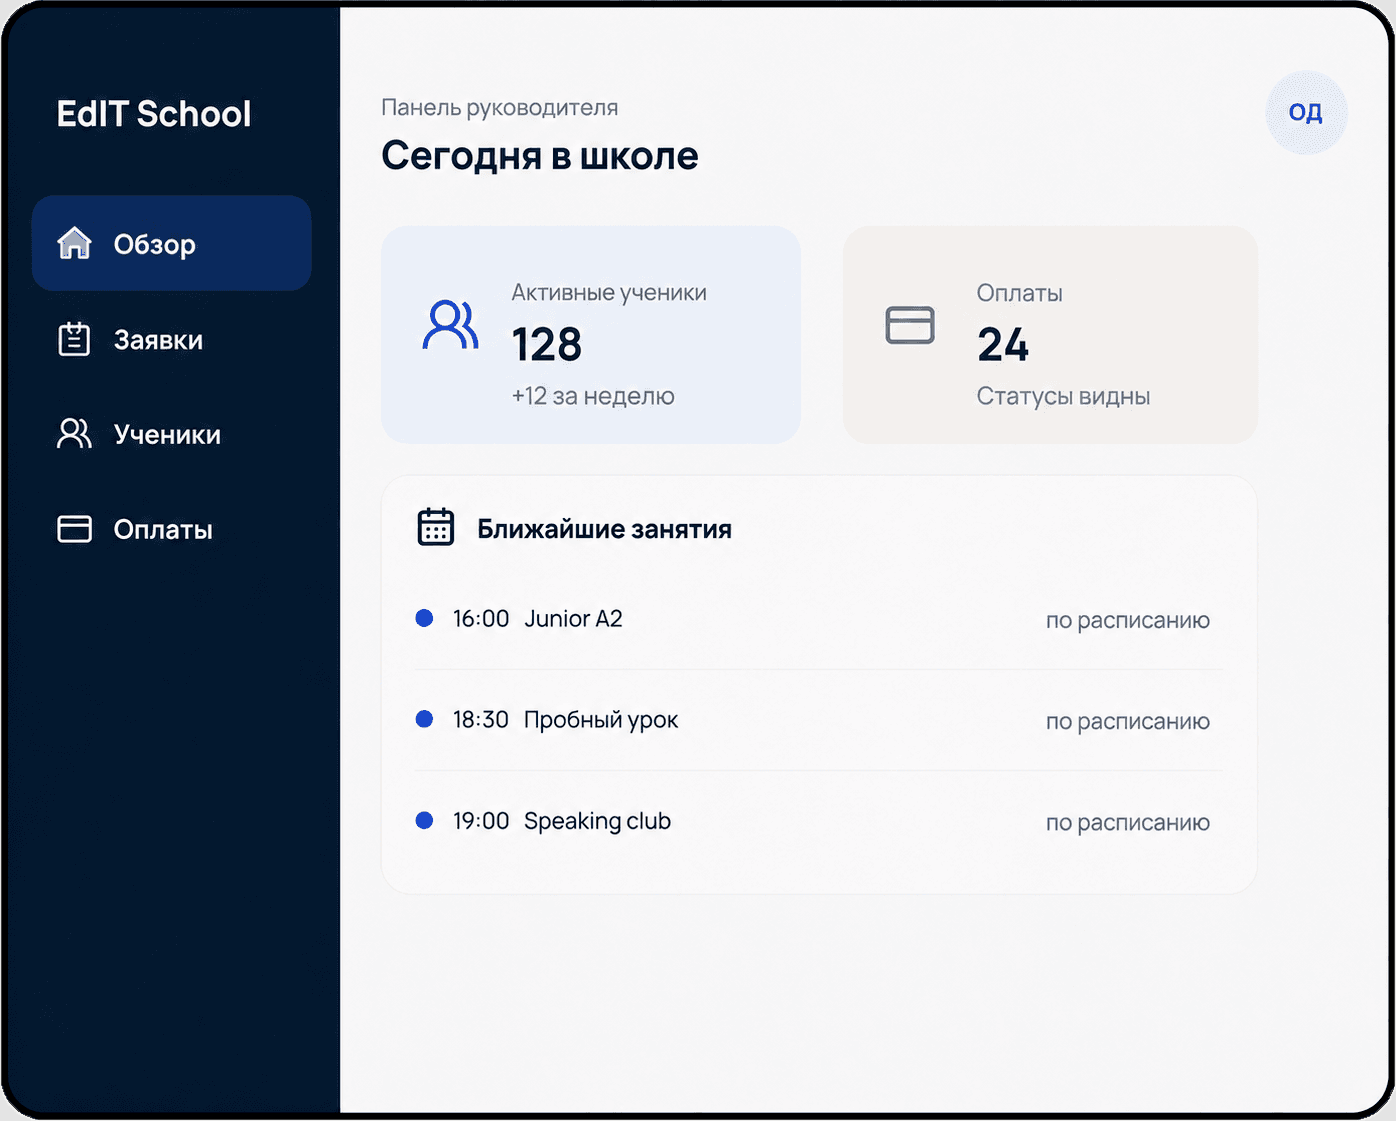Open the Оплаты summary card with 24
Image resolution: width=1396 pixels, height=1121 pixels.
click(1050, 334)
